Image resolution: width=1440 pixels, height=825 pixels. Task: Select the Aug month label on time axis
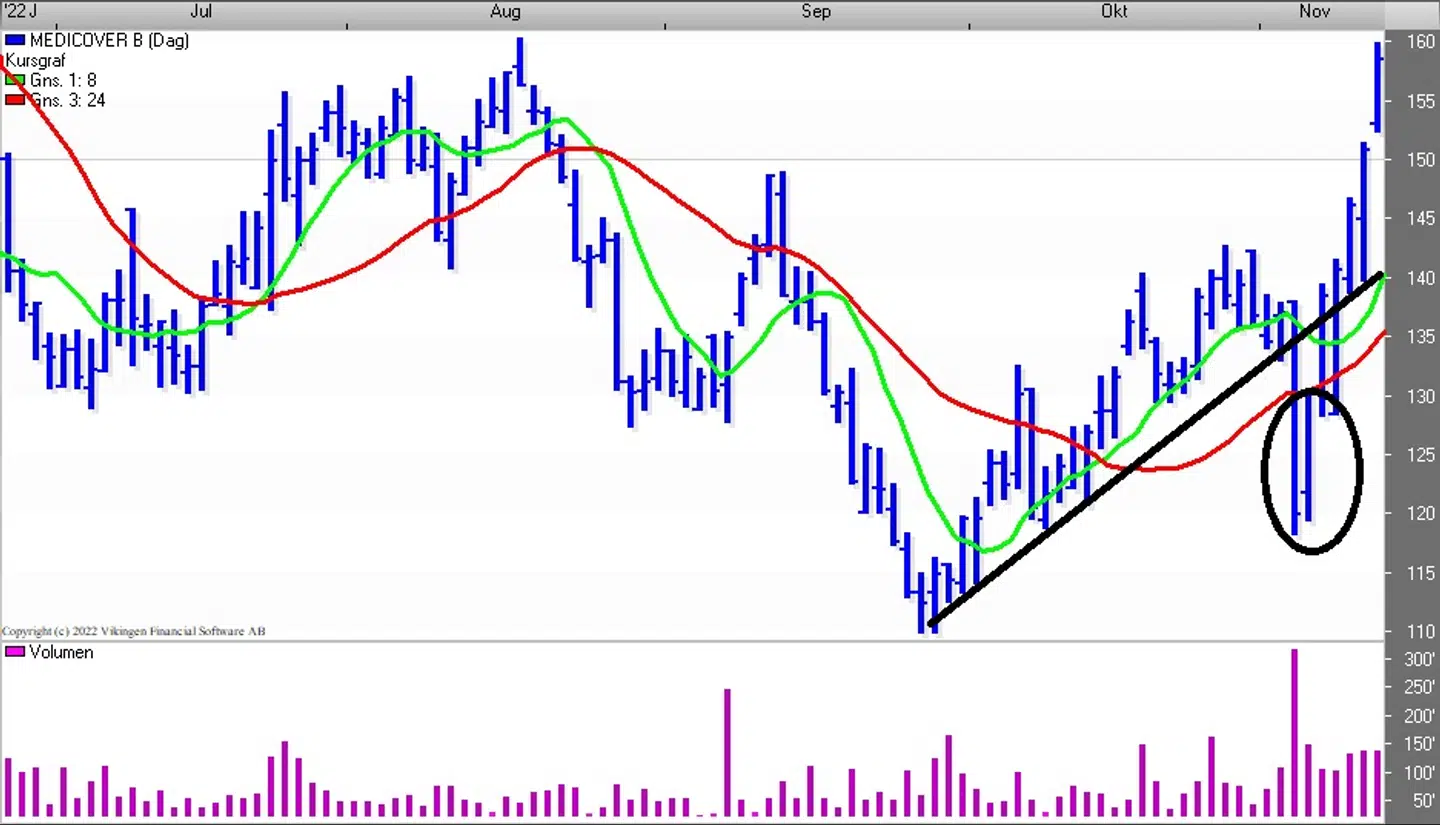tap(505, 11)
